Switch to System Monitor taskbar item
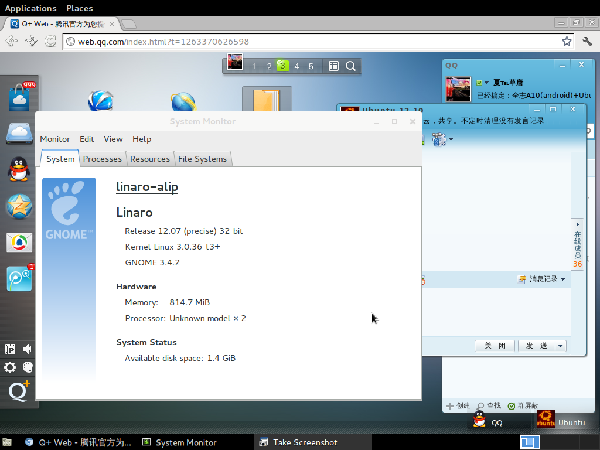This screenshot has width=600, height=450. click(x=179, y=442)
